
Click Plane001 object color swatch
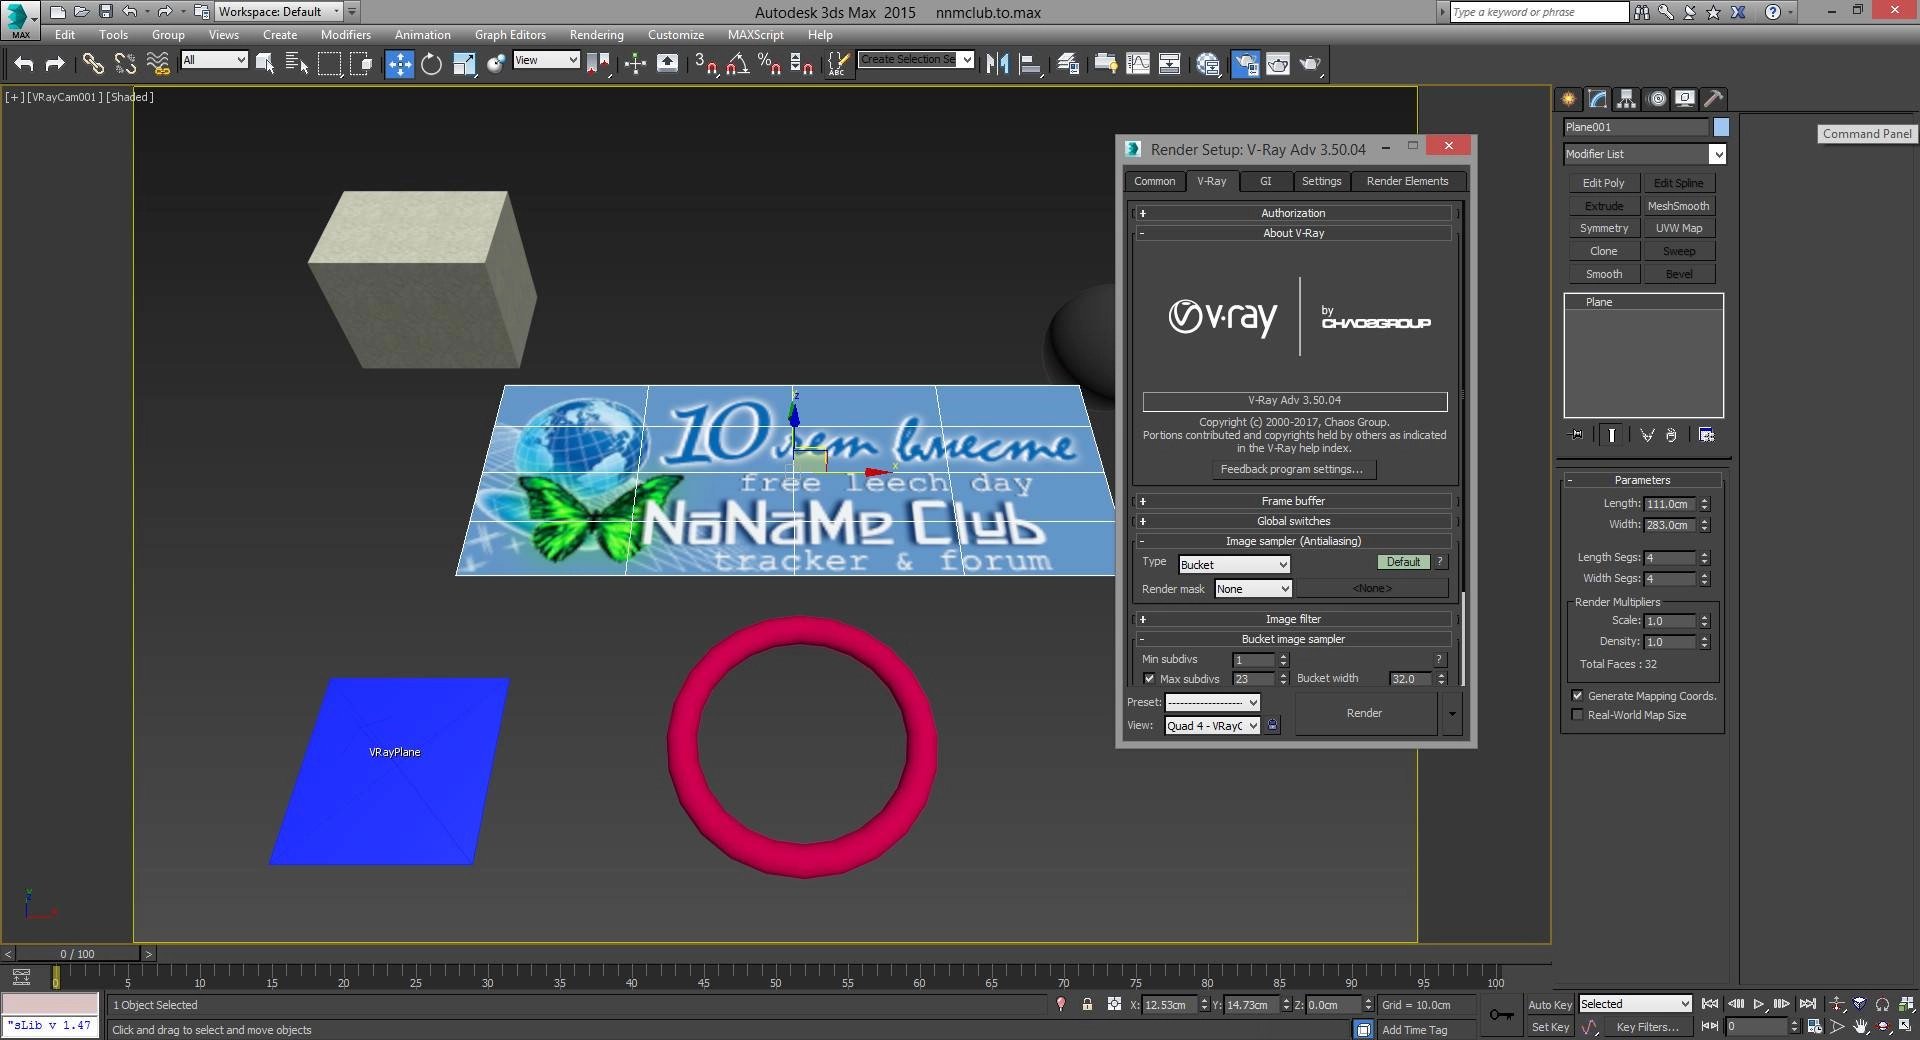pyautogui.click(x=1721, y=127)
